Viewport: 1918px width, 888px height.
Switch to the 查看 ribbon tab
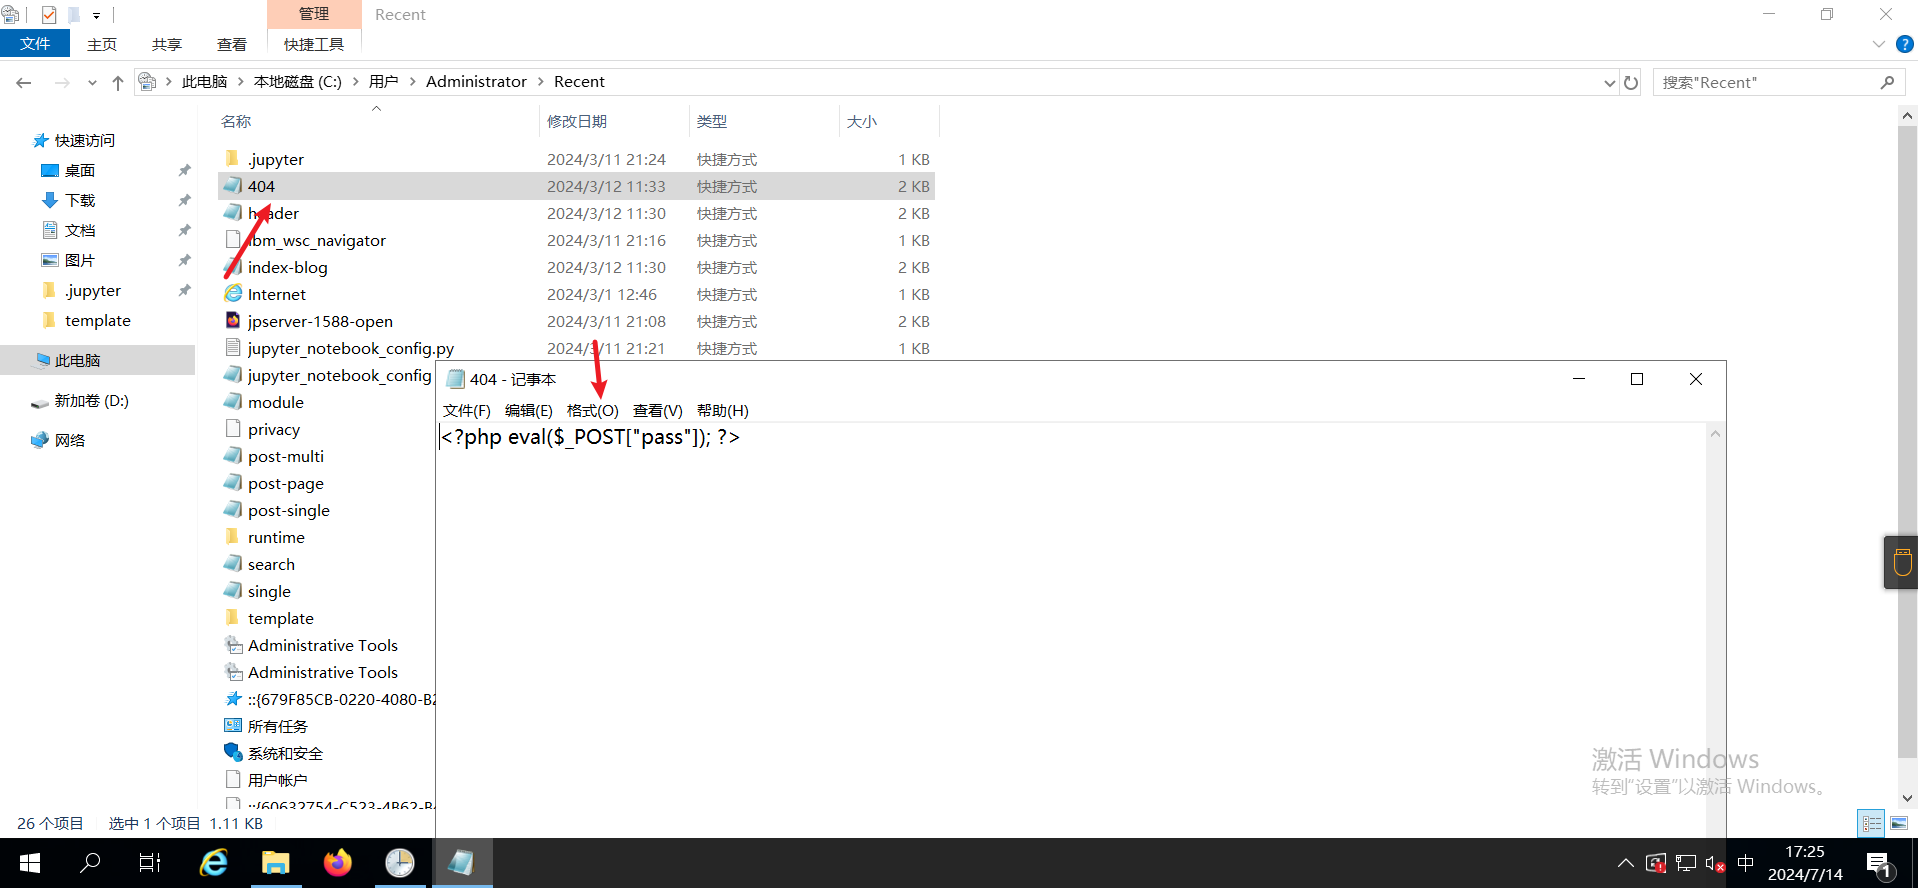tap(232, 45)
